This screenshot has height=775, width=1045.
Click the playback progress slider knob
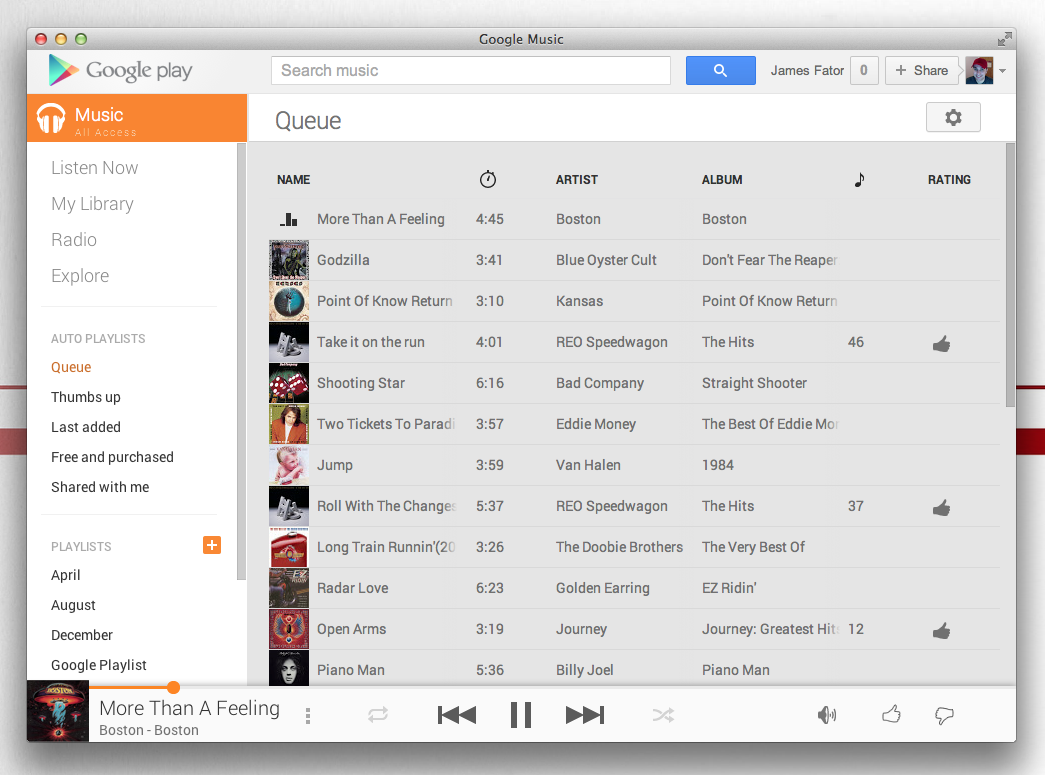(x=173, y=687)
